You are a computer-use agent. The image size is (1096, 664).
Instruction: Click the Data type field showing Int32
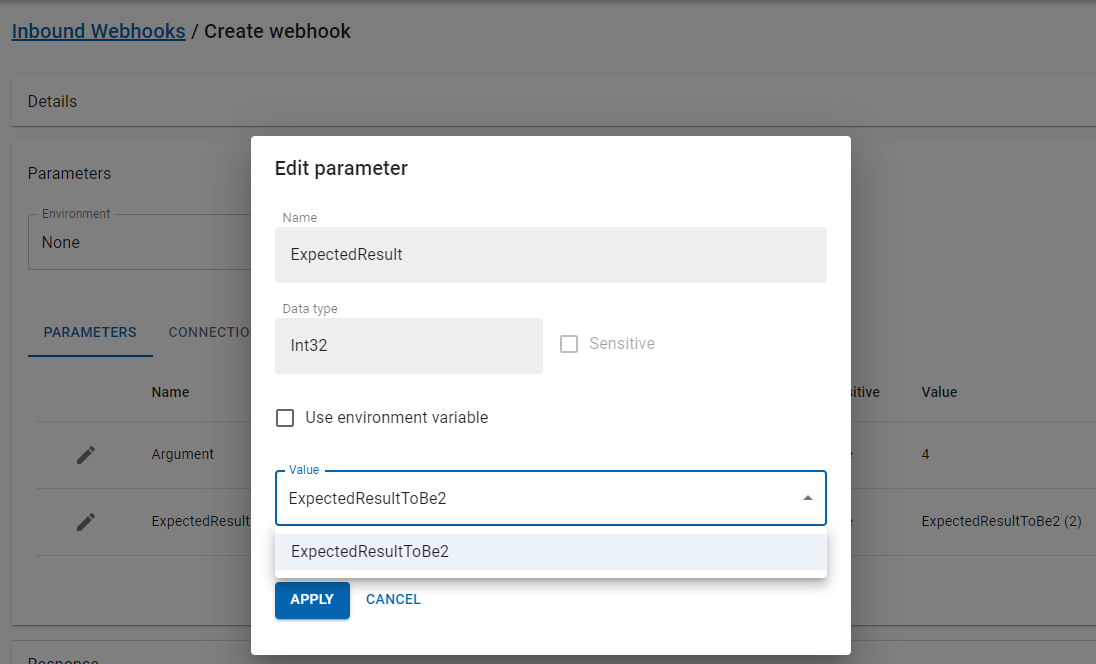[408, 346]
